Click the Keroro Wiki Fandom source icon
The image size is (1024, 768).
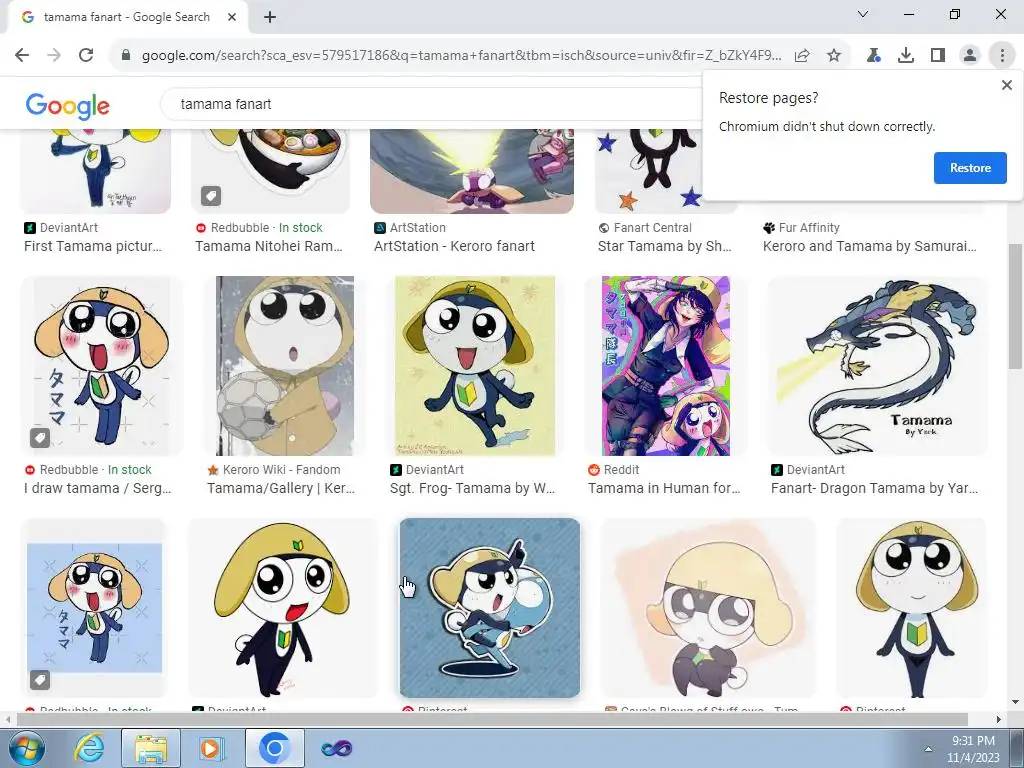tap(212, 470)
